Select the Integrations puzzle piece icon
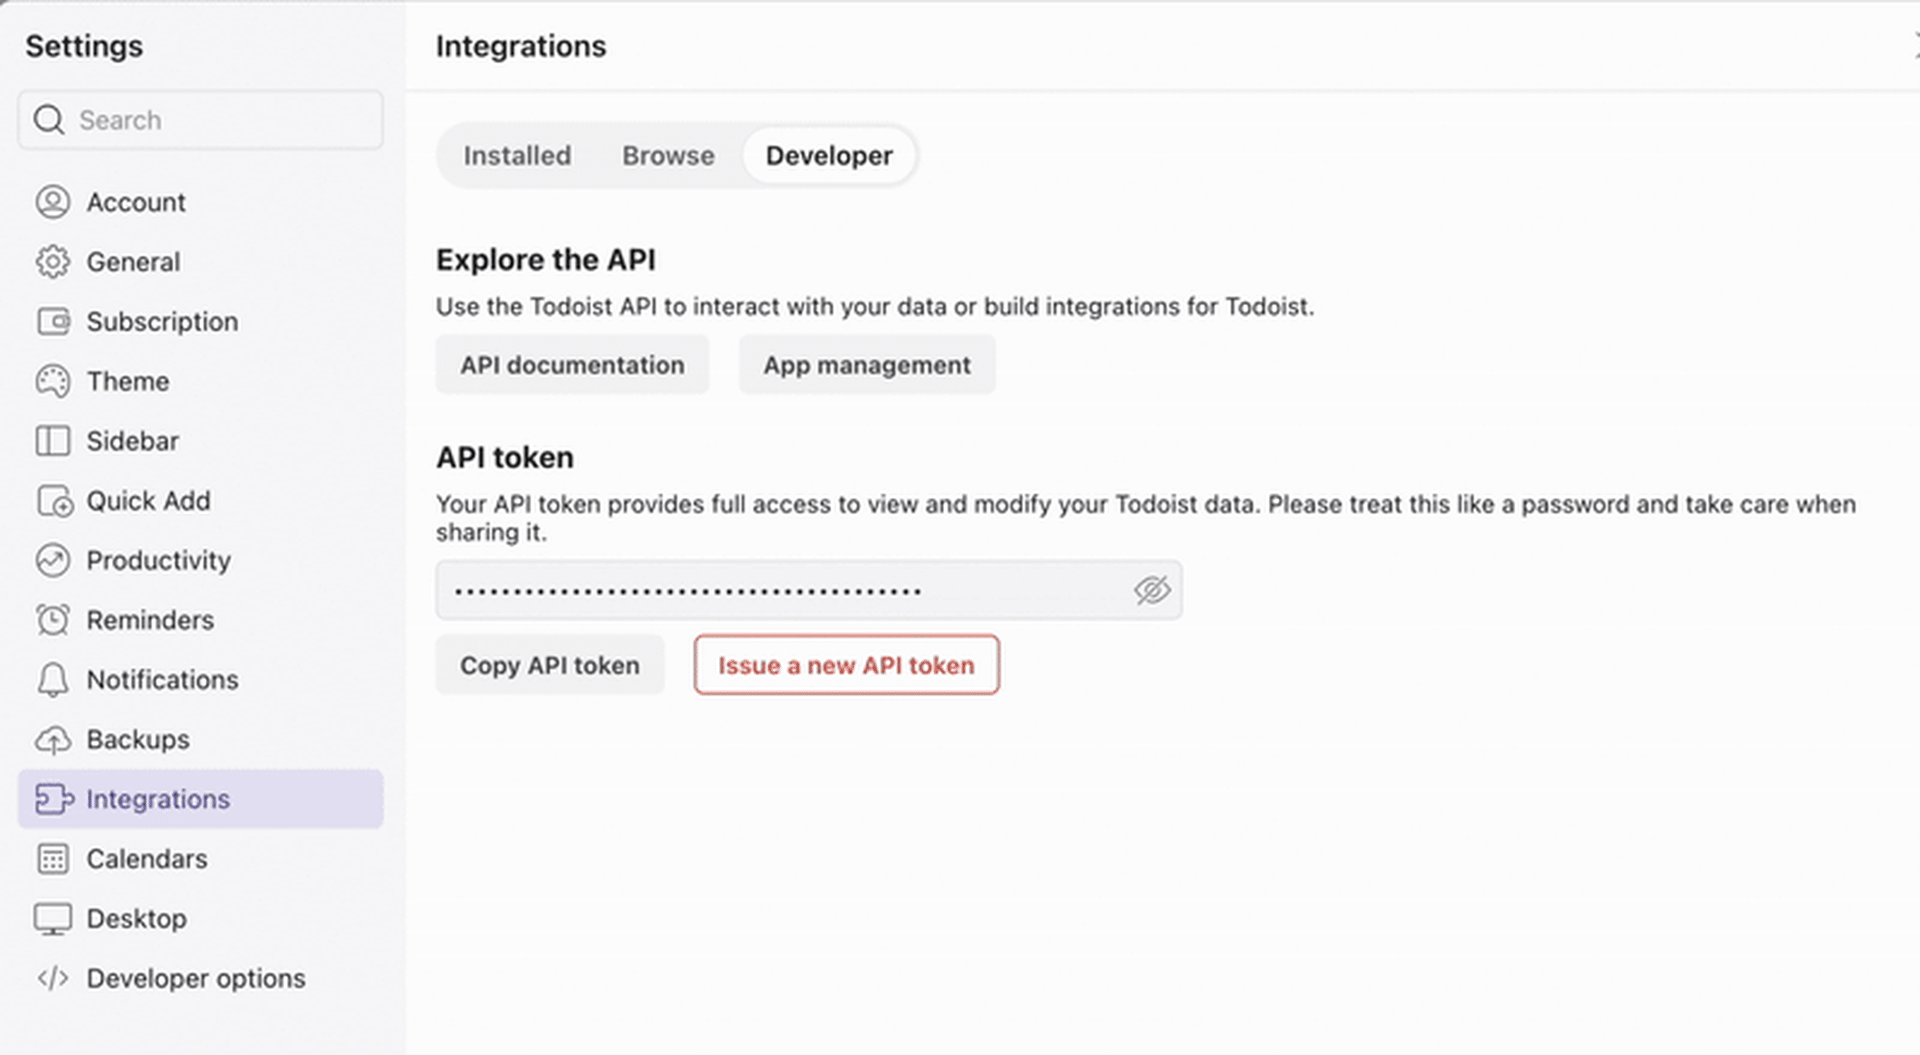Screen dimensions: 1920x1055 click(54, 799)
